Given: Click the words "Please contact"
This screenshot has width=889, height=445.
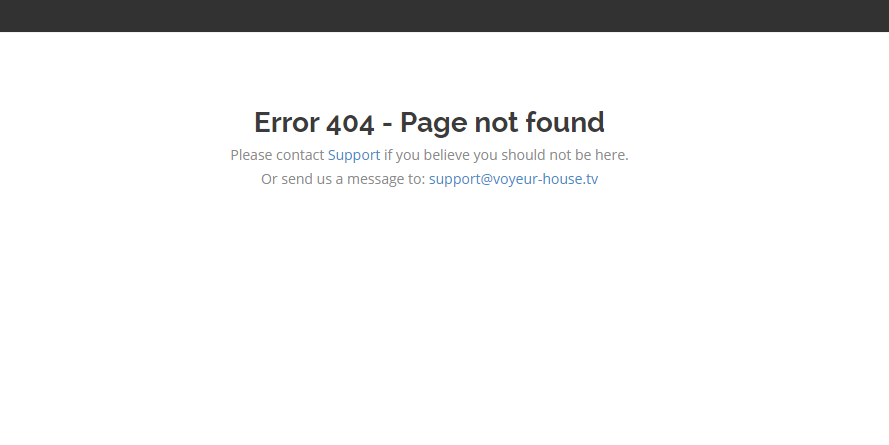Looking at the screenshot, I should 277,155.
